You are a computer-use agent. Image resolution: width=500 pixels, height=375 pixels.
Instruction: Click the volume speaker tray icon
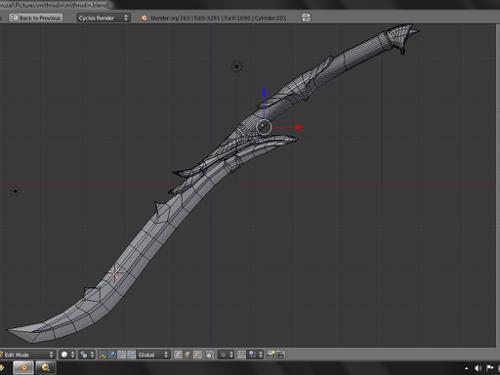pos(478,368)
